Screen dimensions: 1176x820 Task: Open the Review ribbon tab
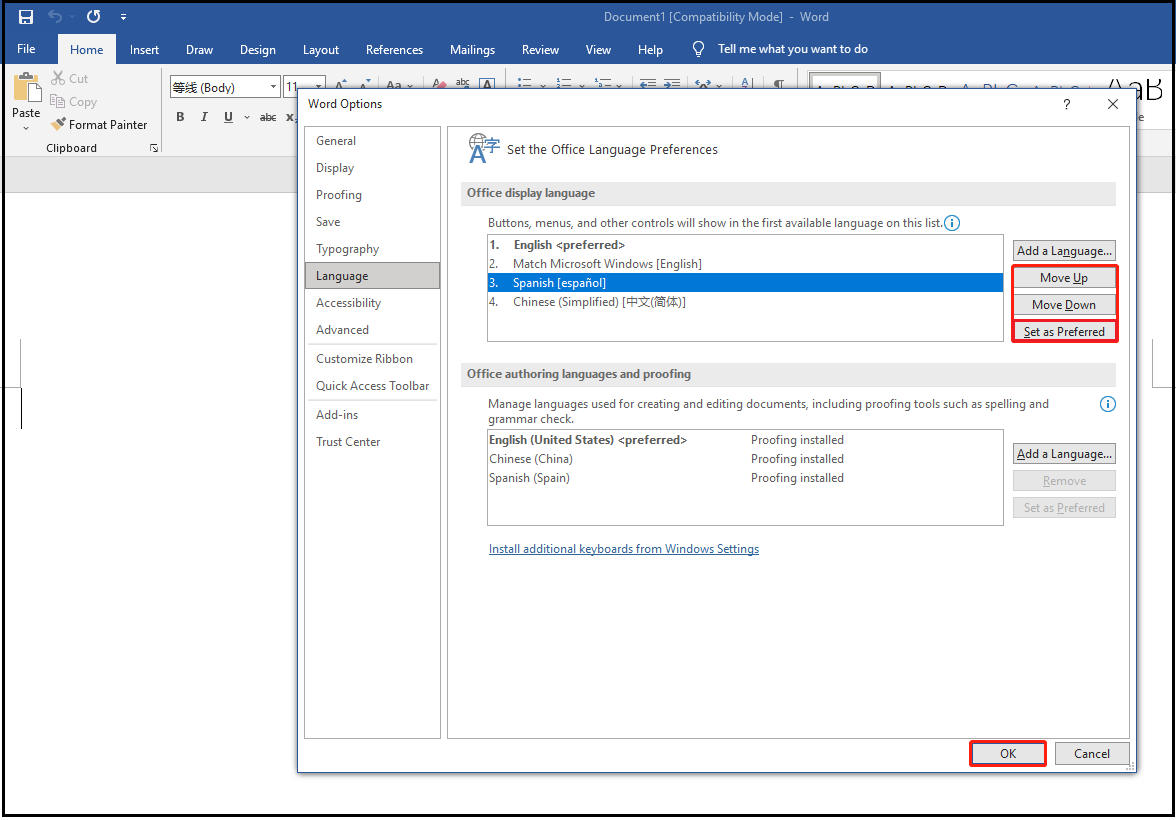pos(540,49)
